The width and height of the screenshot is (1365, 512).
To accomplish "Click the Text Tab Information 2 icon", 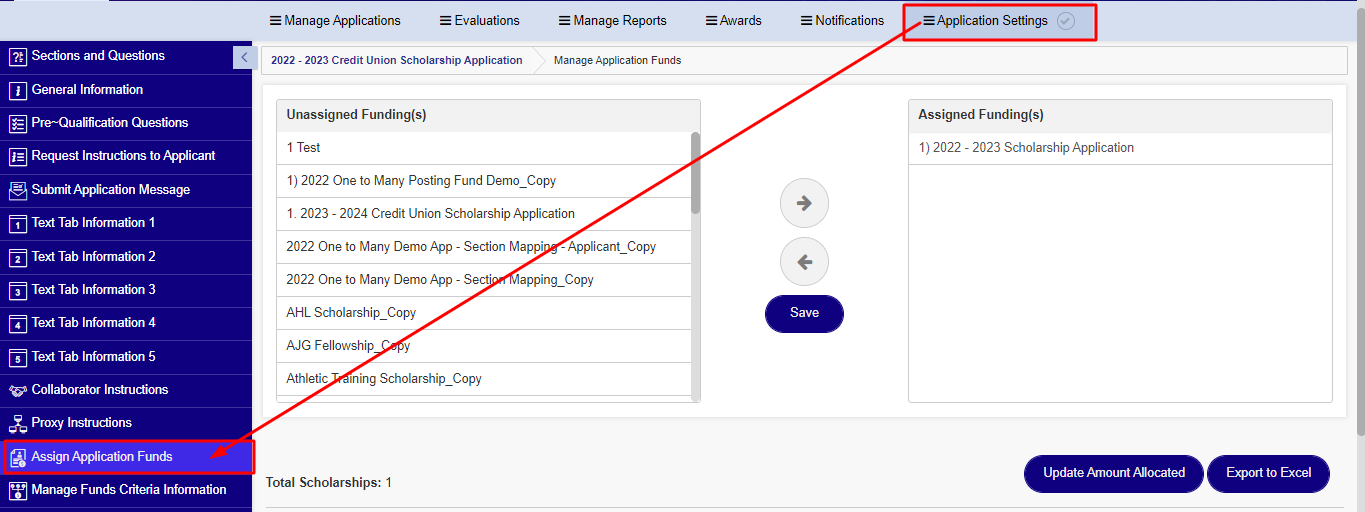I will click(17, 257).
